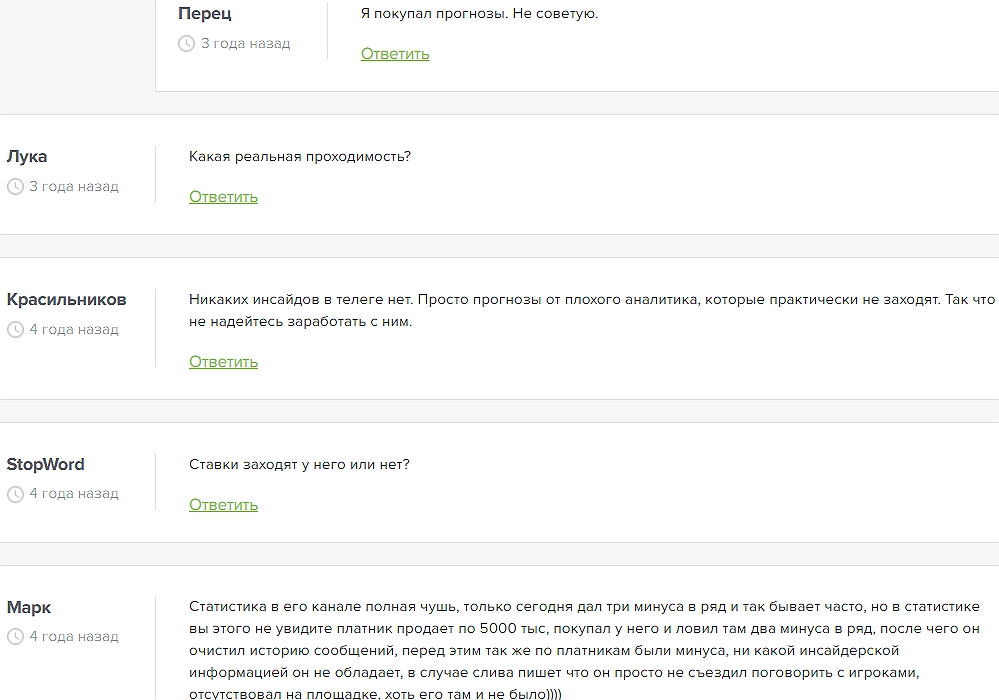Click the clock icon under Марк's name

coord(15,637)
